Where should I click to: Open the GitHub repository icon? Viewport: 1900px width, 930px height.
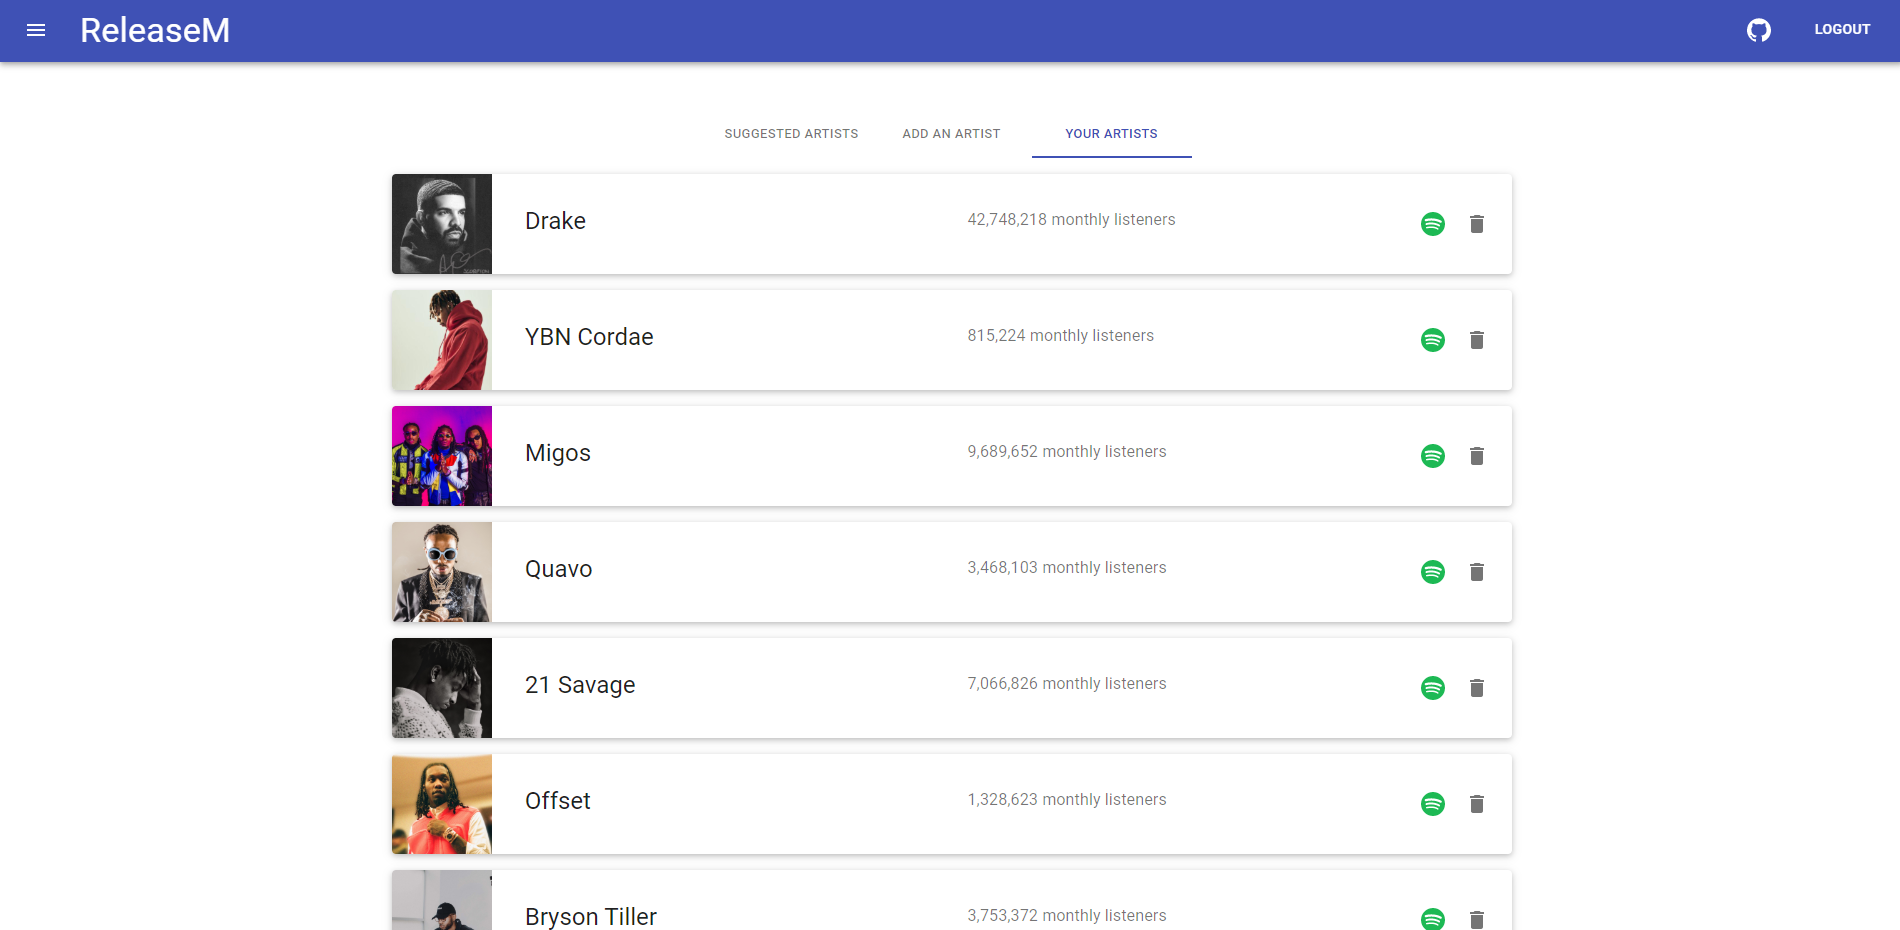click(1759, 30)
